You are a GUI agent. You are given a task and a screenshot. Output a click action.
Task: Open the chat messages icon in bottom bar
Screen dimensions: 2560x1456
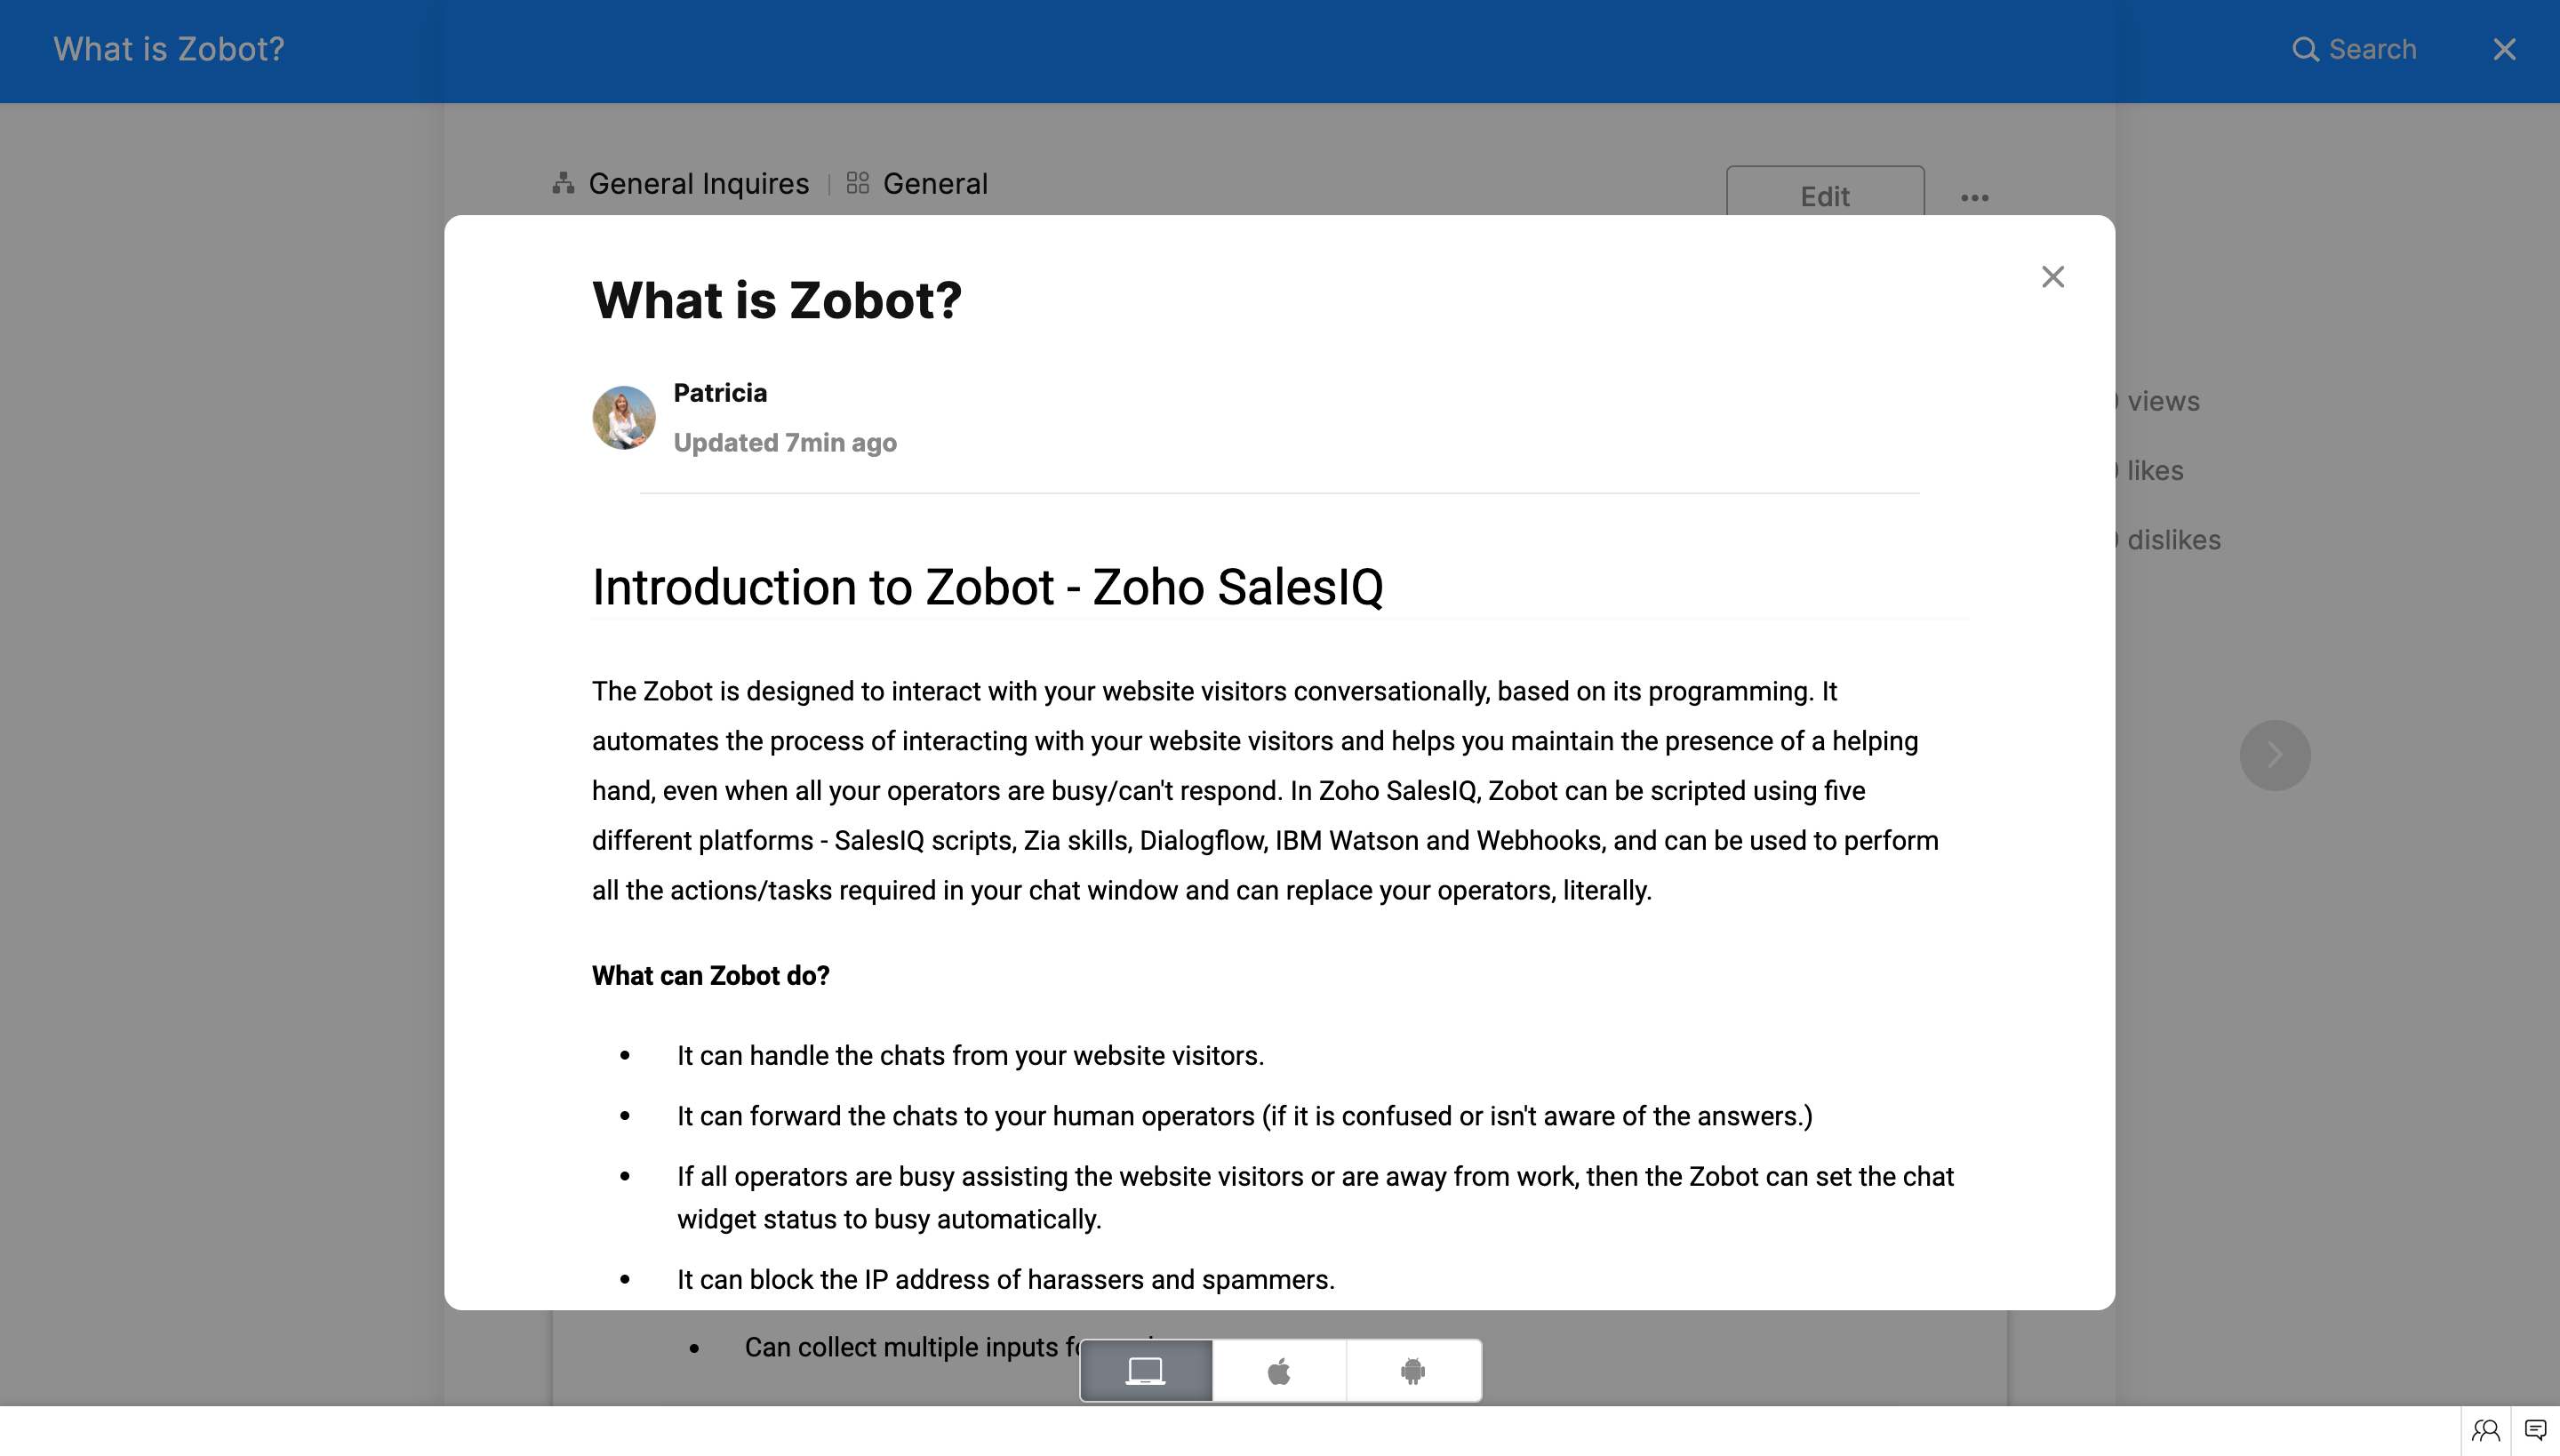coord(2535,1430)
